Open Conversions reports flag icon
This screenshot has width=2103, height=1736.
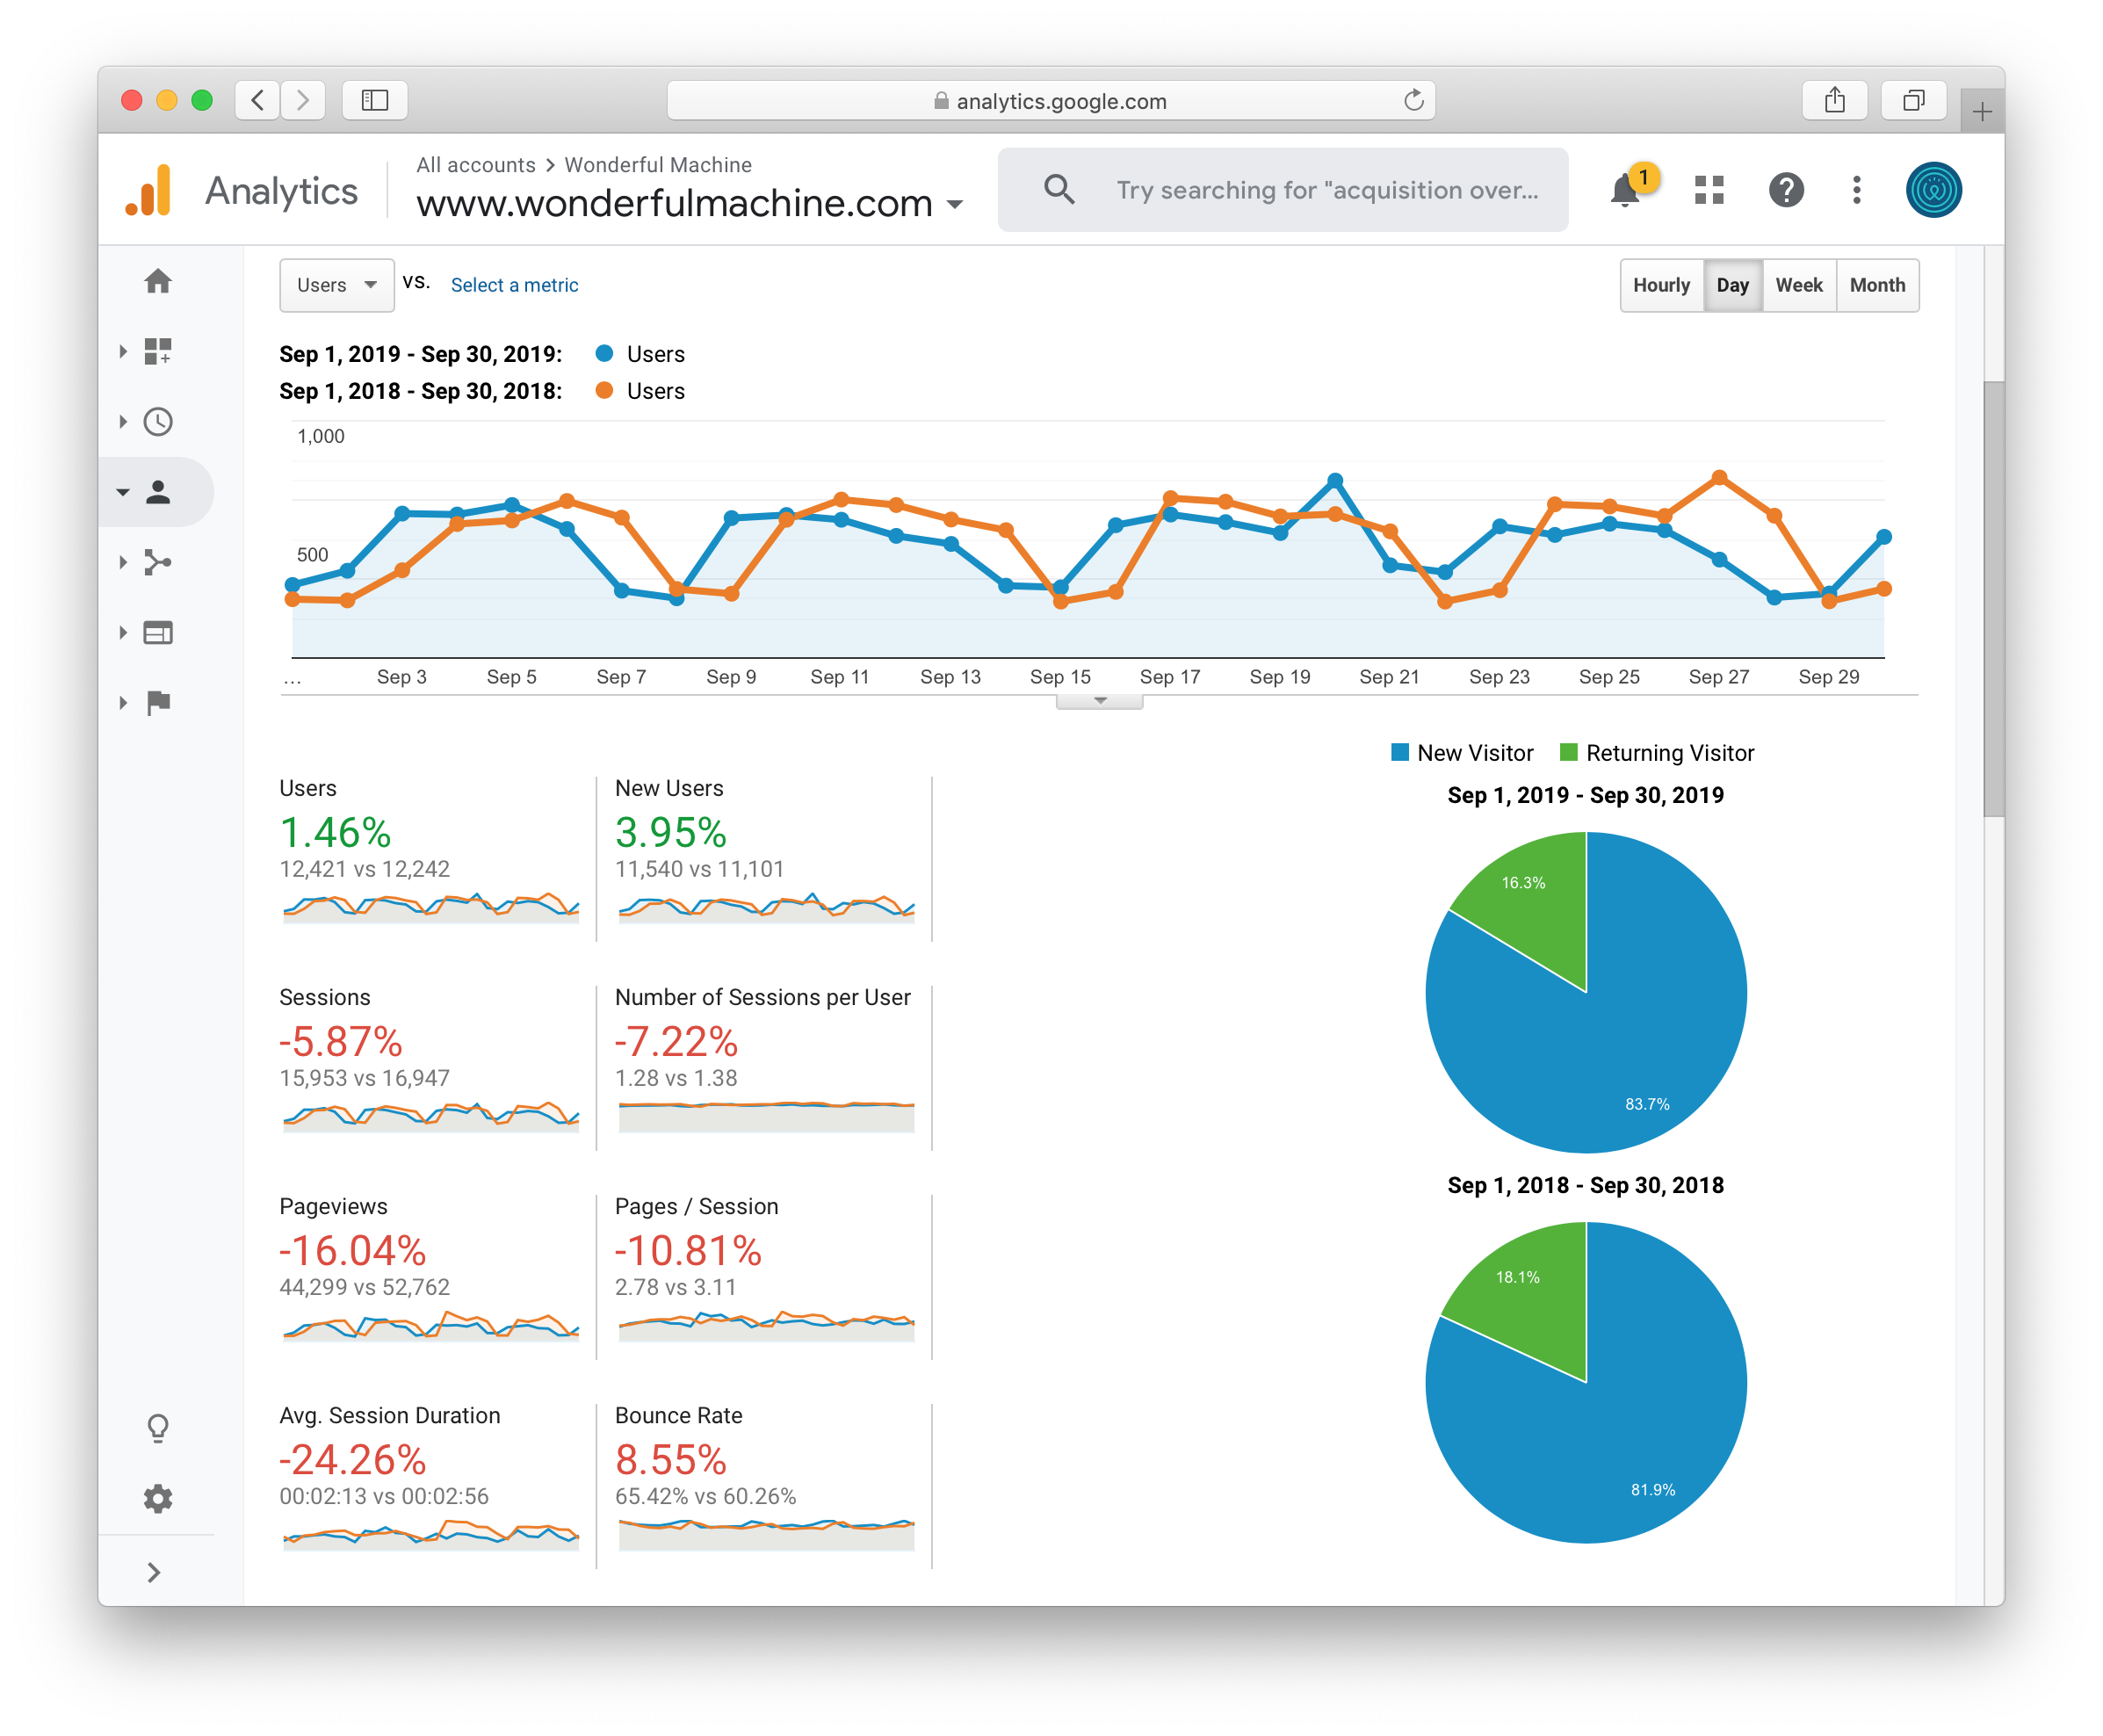(158, 702)
